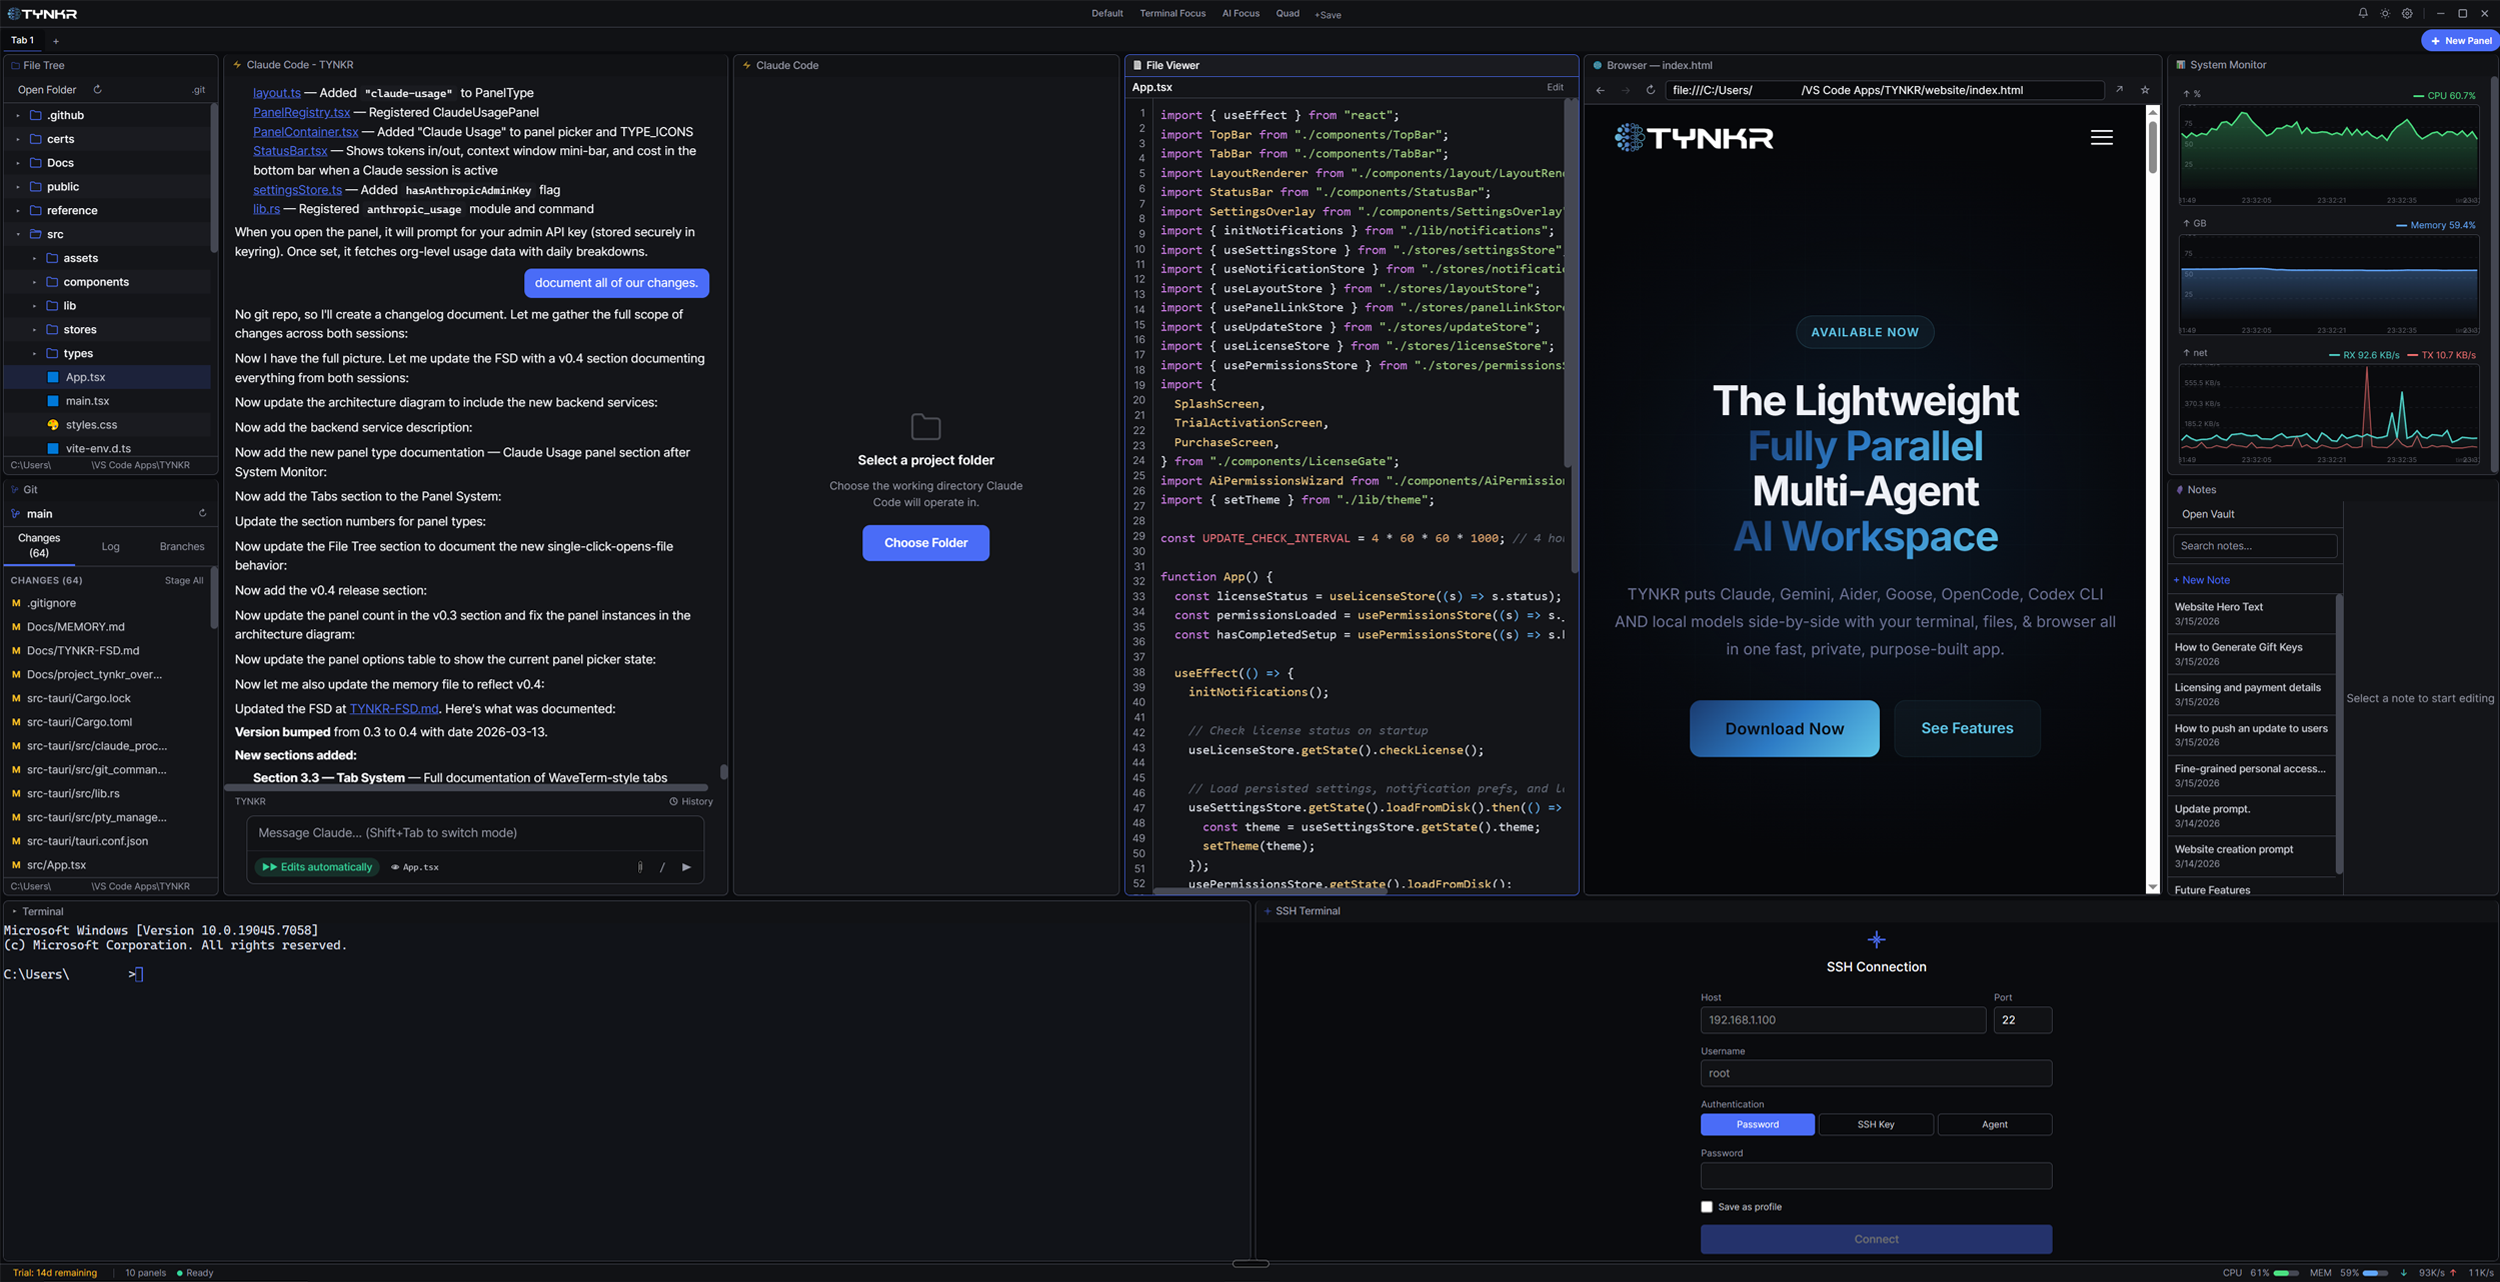Click the New Panel button
The image size is (2500, 1282).
tap(2460, 41)
